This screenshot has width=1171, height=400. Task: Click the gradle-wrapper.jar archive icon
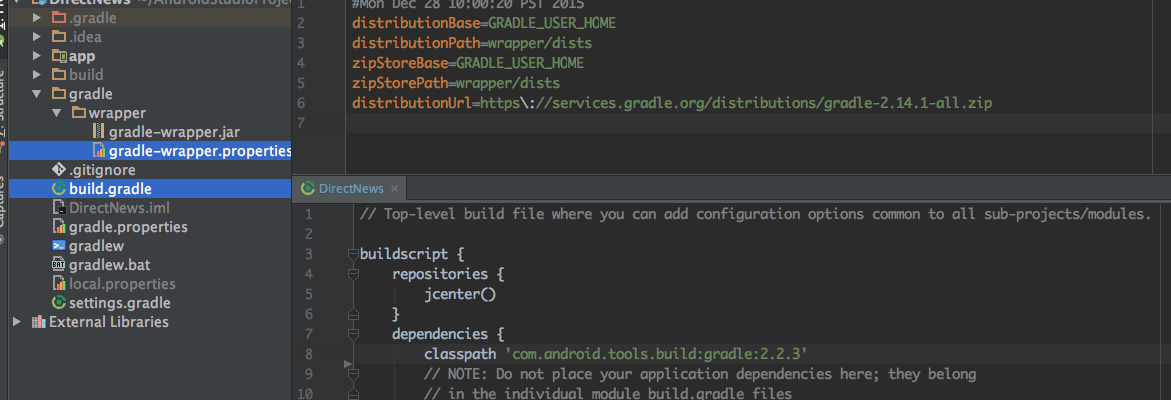click(99, 132)
